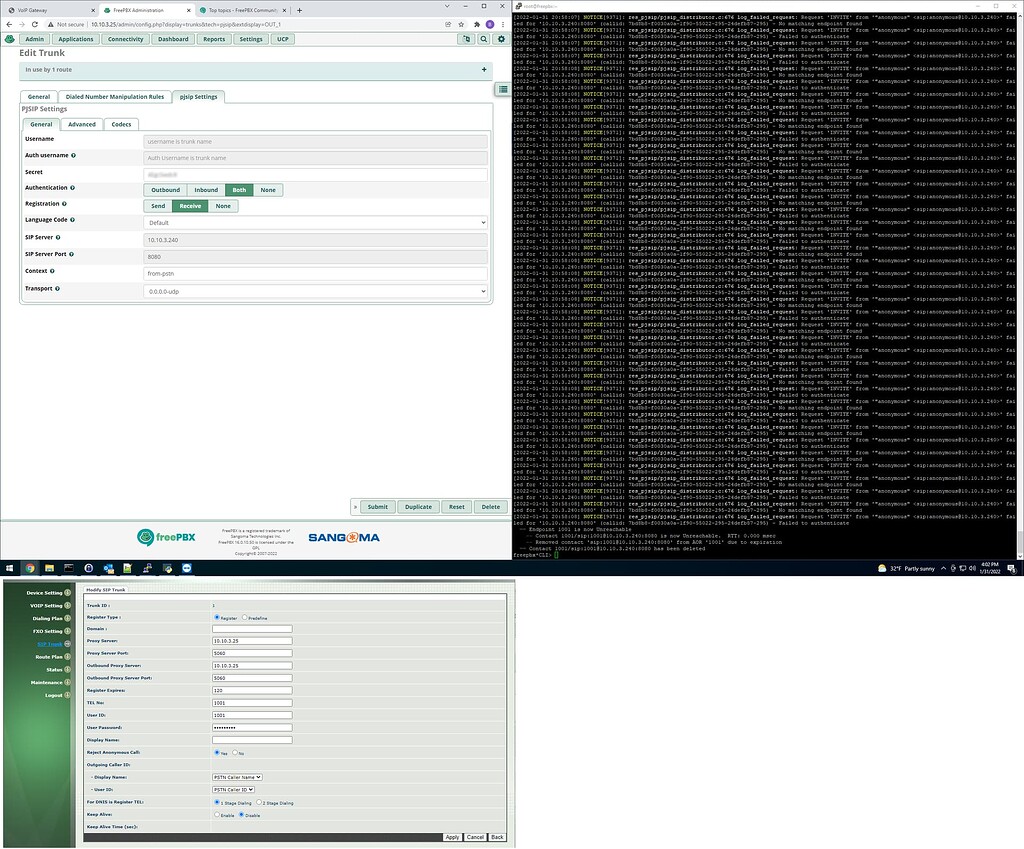Click the volume icon in system tray

tap(972, 568)
